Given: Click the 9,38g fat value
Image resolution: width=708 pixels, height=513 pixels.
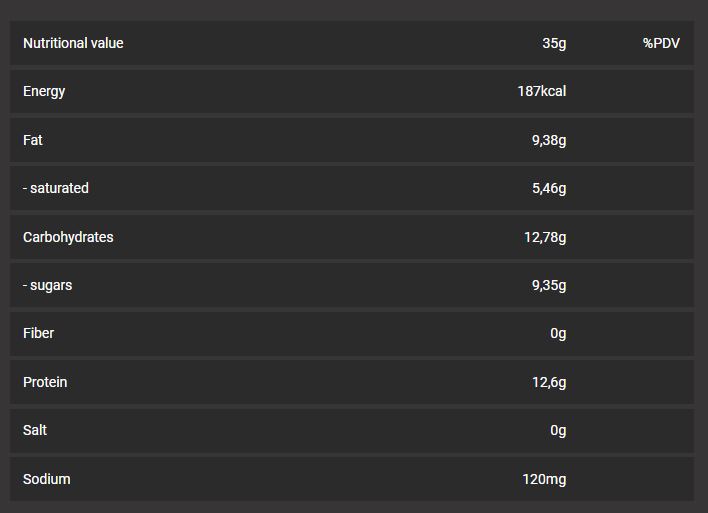Looking at the screenshot, I should click(549, 140).
